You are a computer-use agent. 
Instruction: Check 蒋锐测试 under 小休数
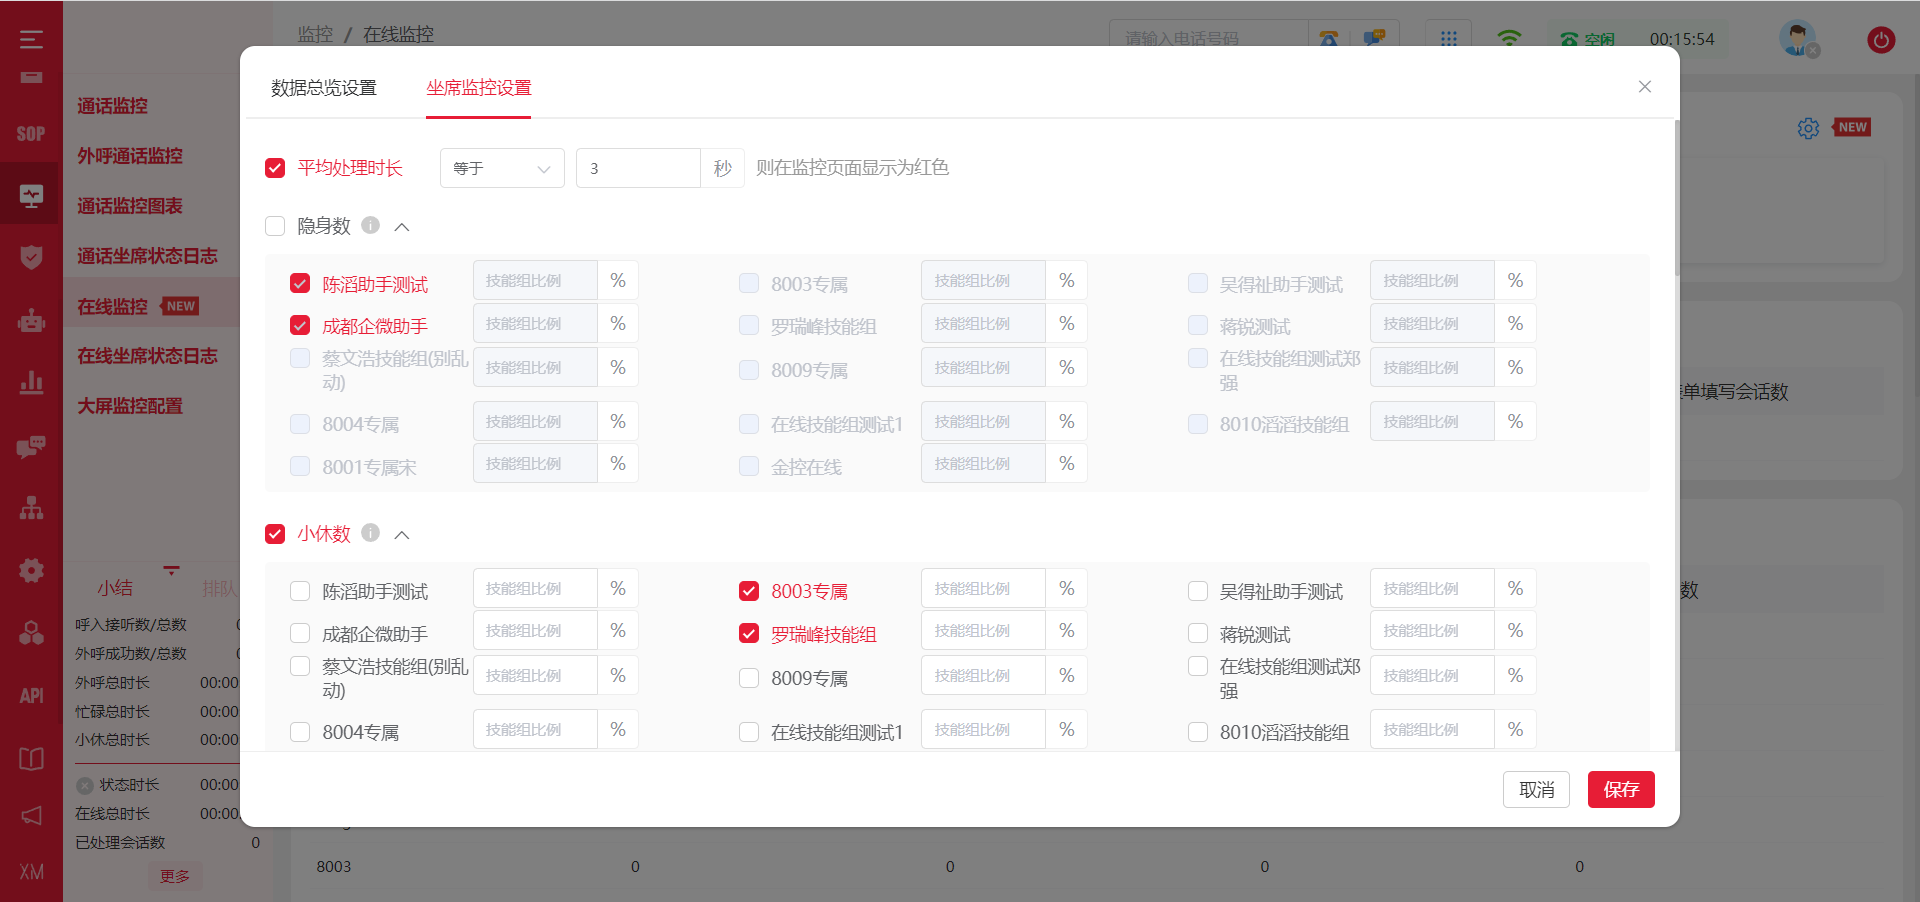(x=1198, y=633)
